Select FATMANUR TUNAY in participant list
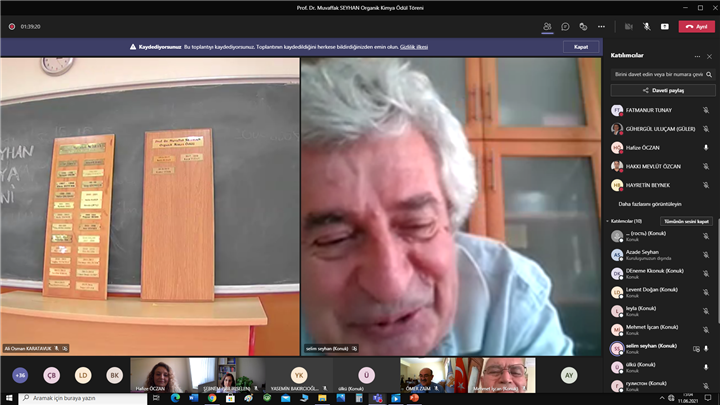Viewport: 720px width, 405px height. [648, 110]
